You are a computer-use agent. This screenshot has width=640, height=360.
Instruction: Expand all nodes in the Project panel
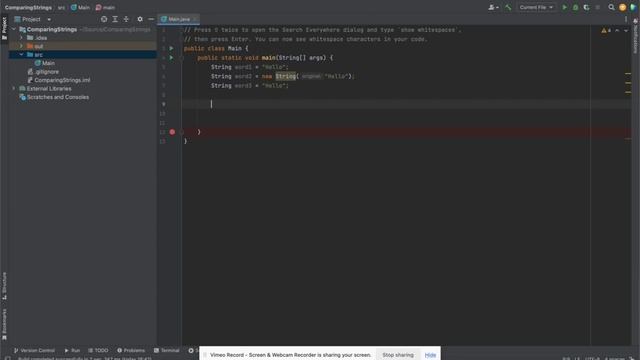[115, 19]
